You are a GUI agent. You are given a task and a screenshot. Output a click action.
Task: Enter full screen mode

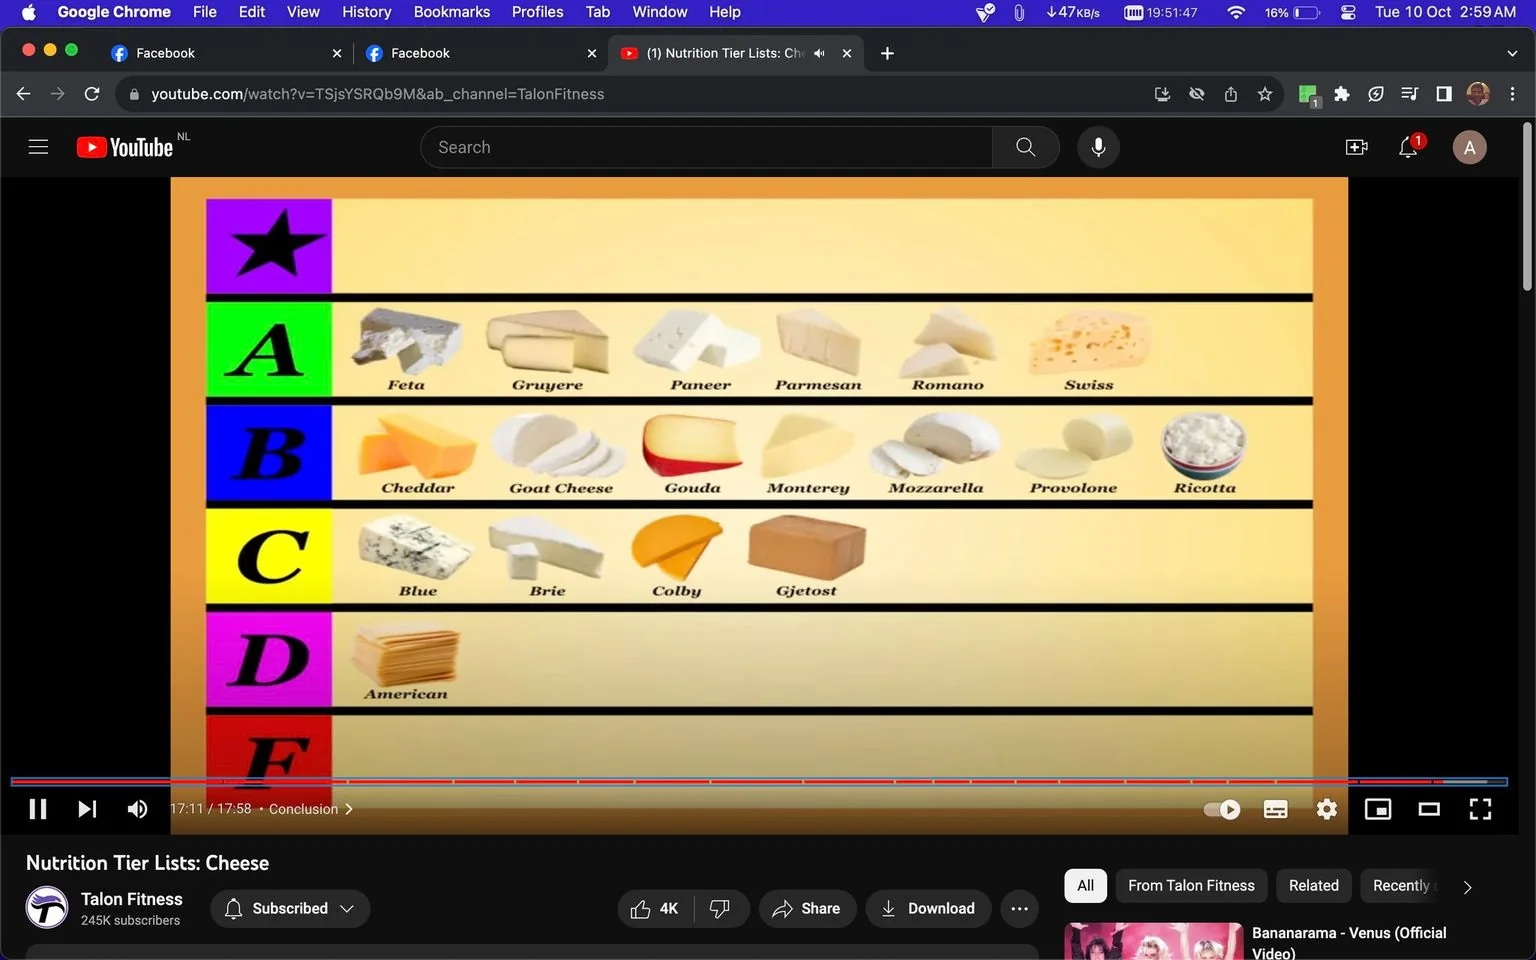(x=1480, y=809)
